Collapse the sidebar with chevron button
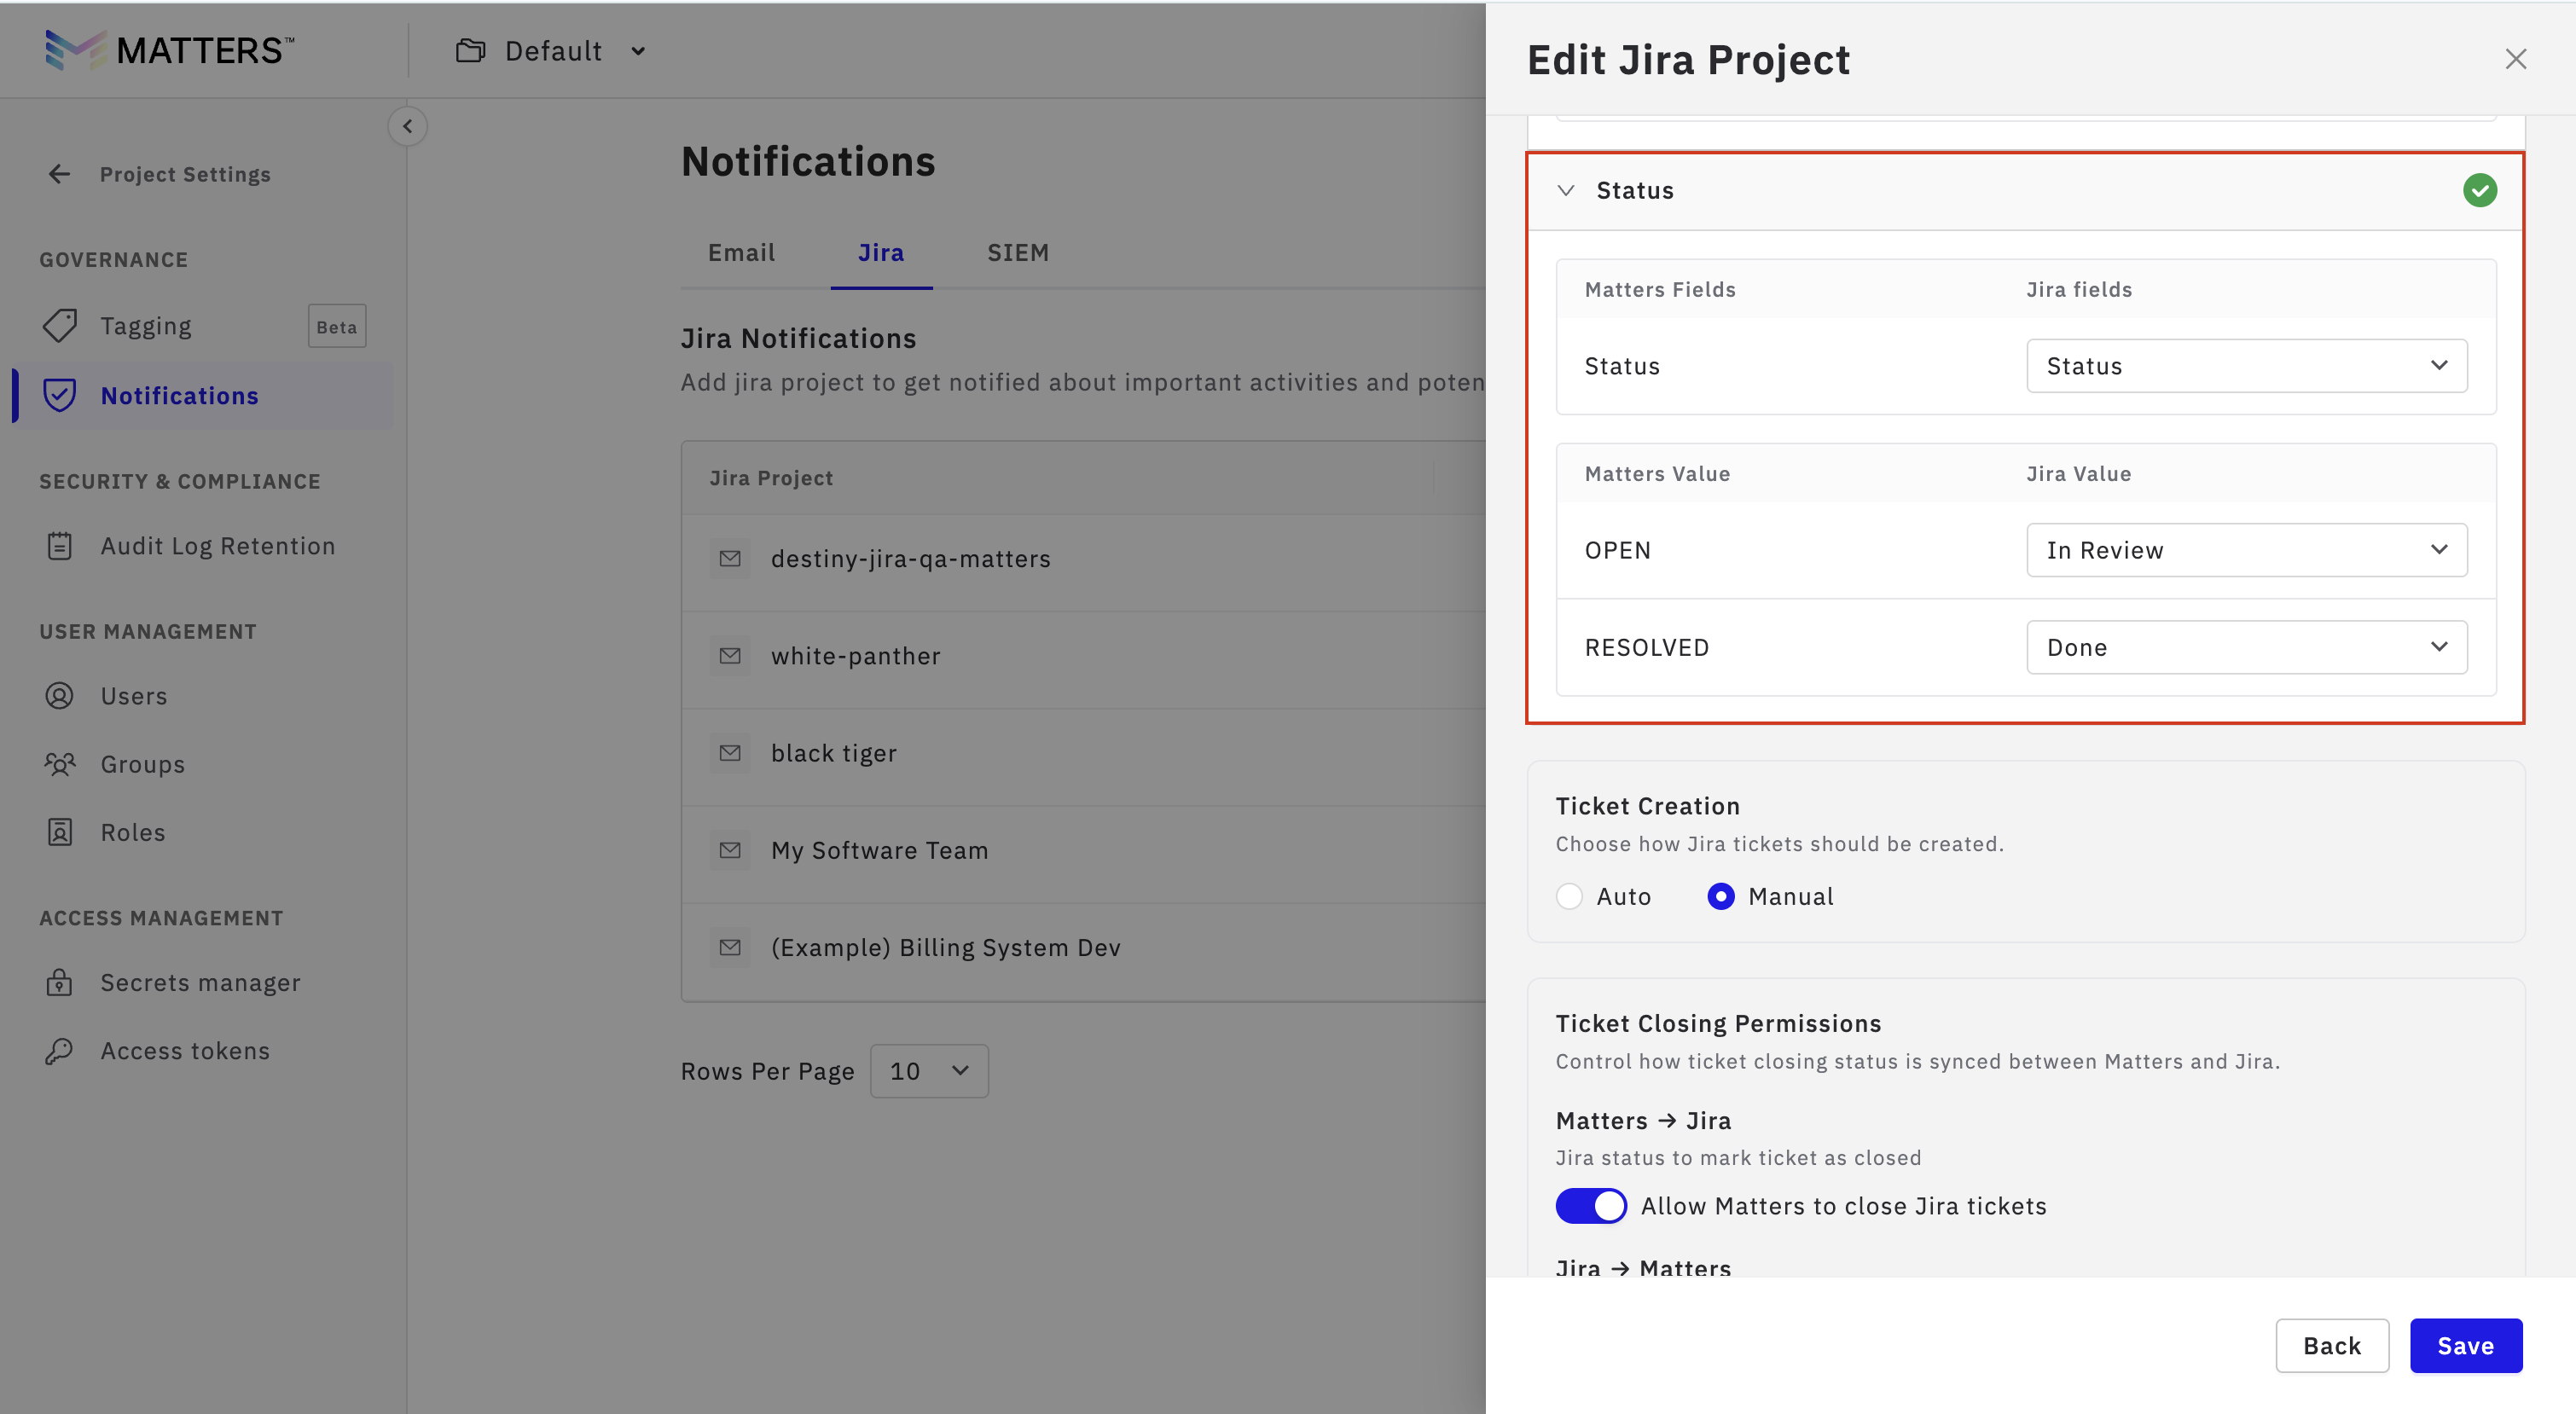The height and width of the screenshot is (1414, 2576). [407, 126]
